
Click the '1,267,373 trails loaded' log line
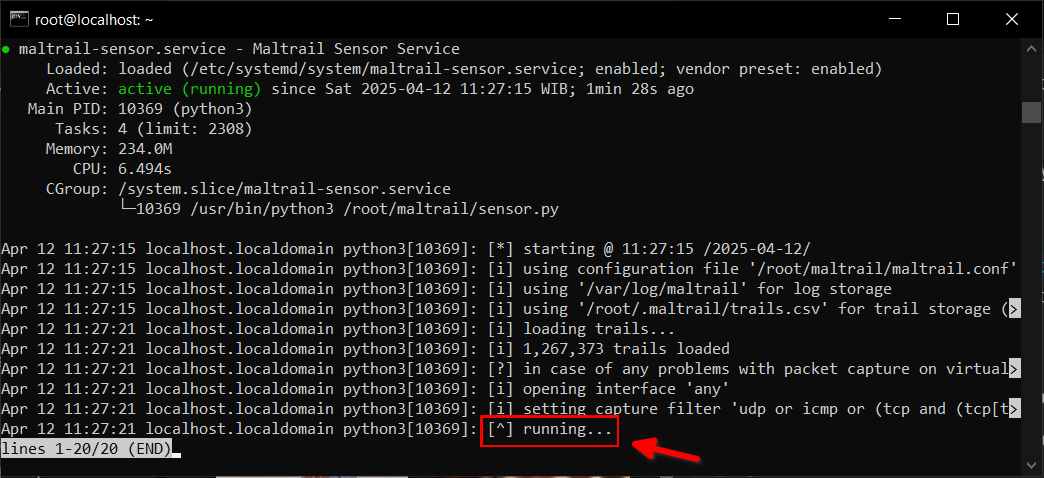pos(366,349)
